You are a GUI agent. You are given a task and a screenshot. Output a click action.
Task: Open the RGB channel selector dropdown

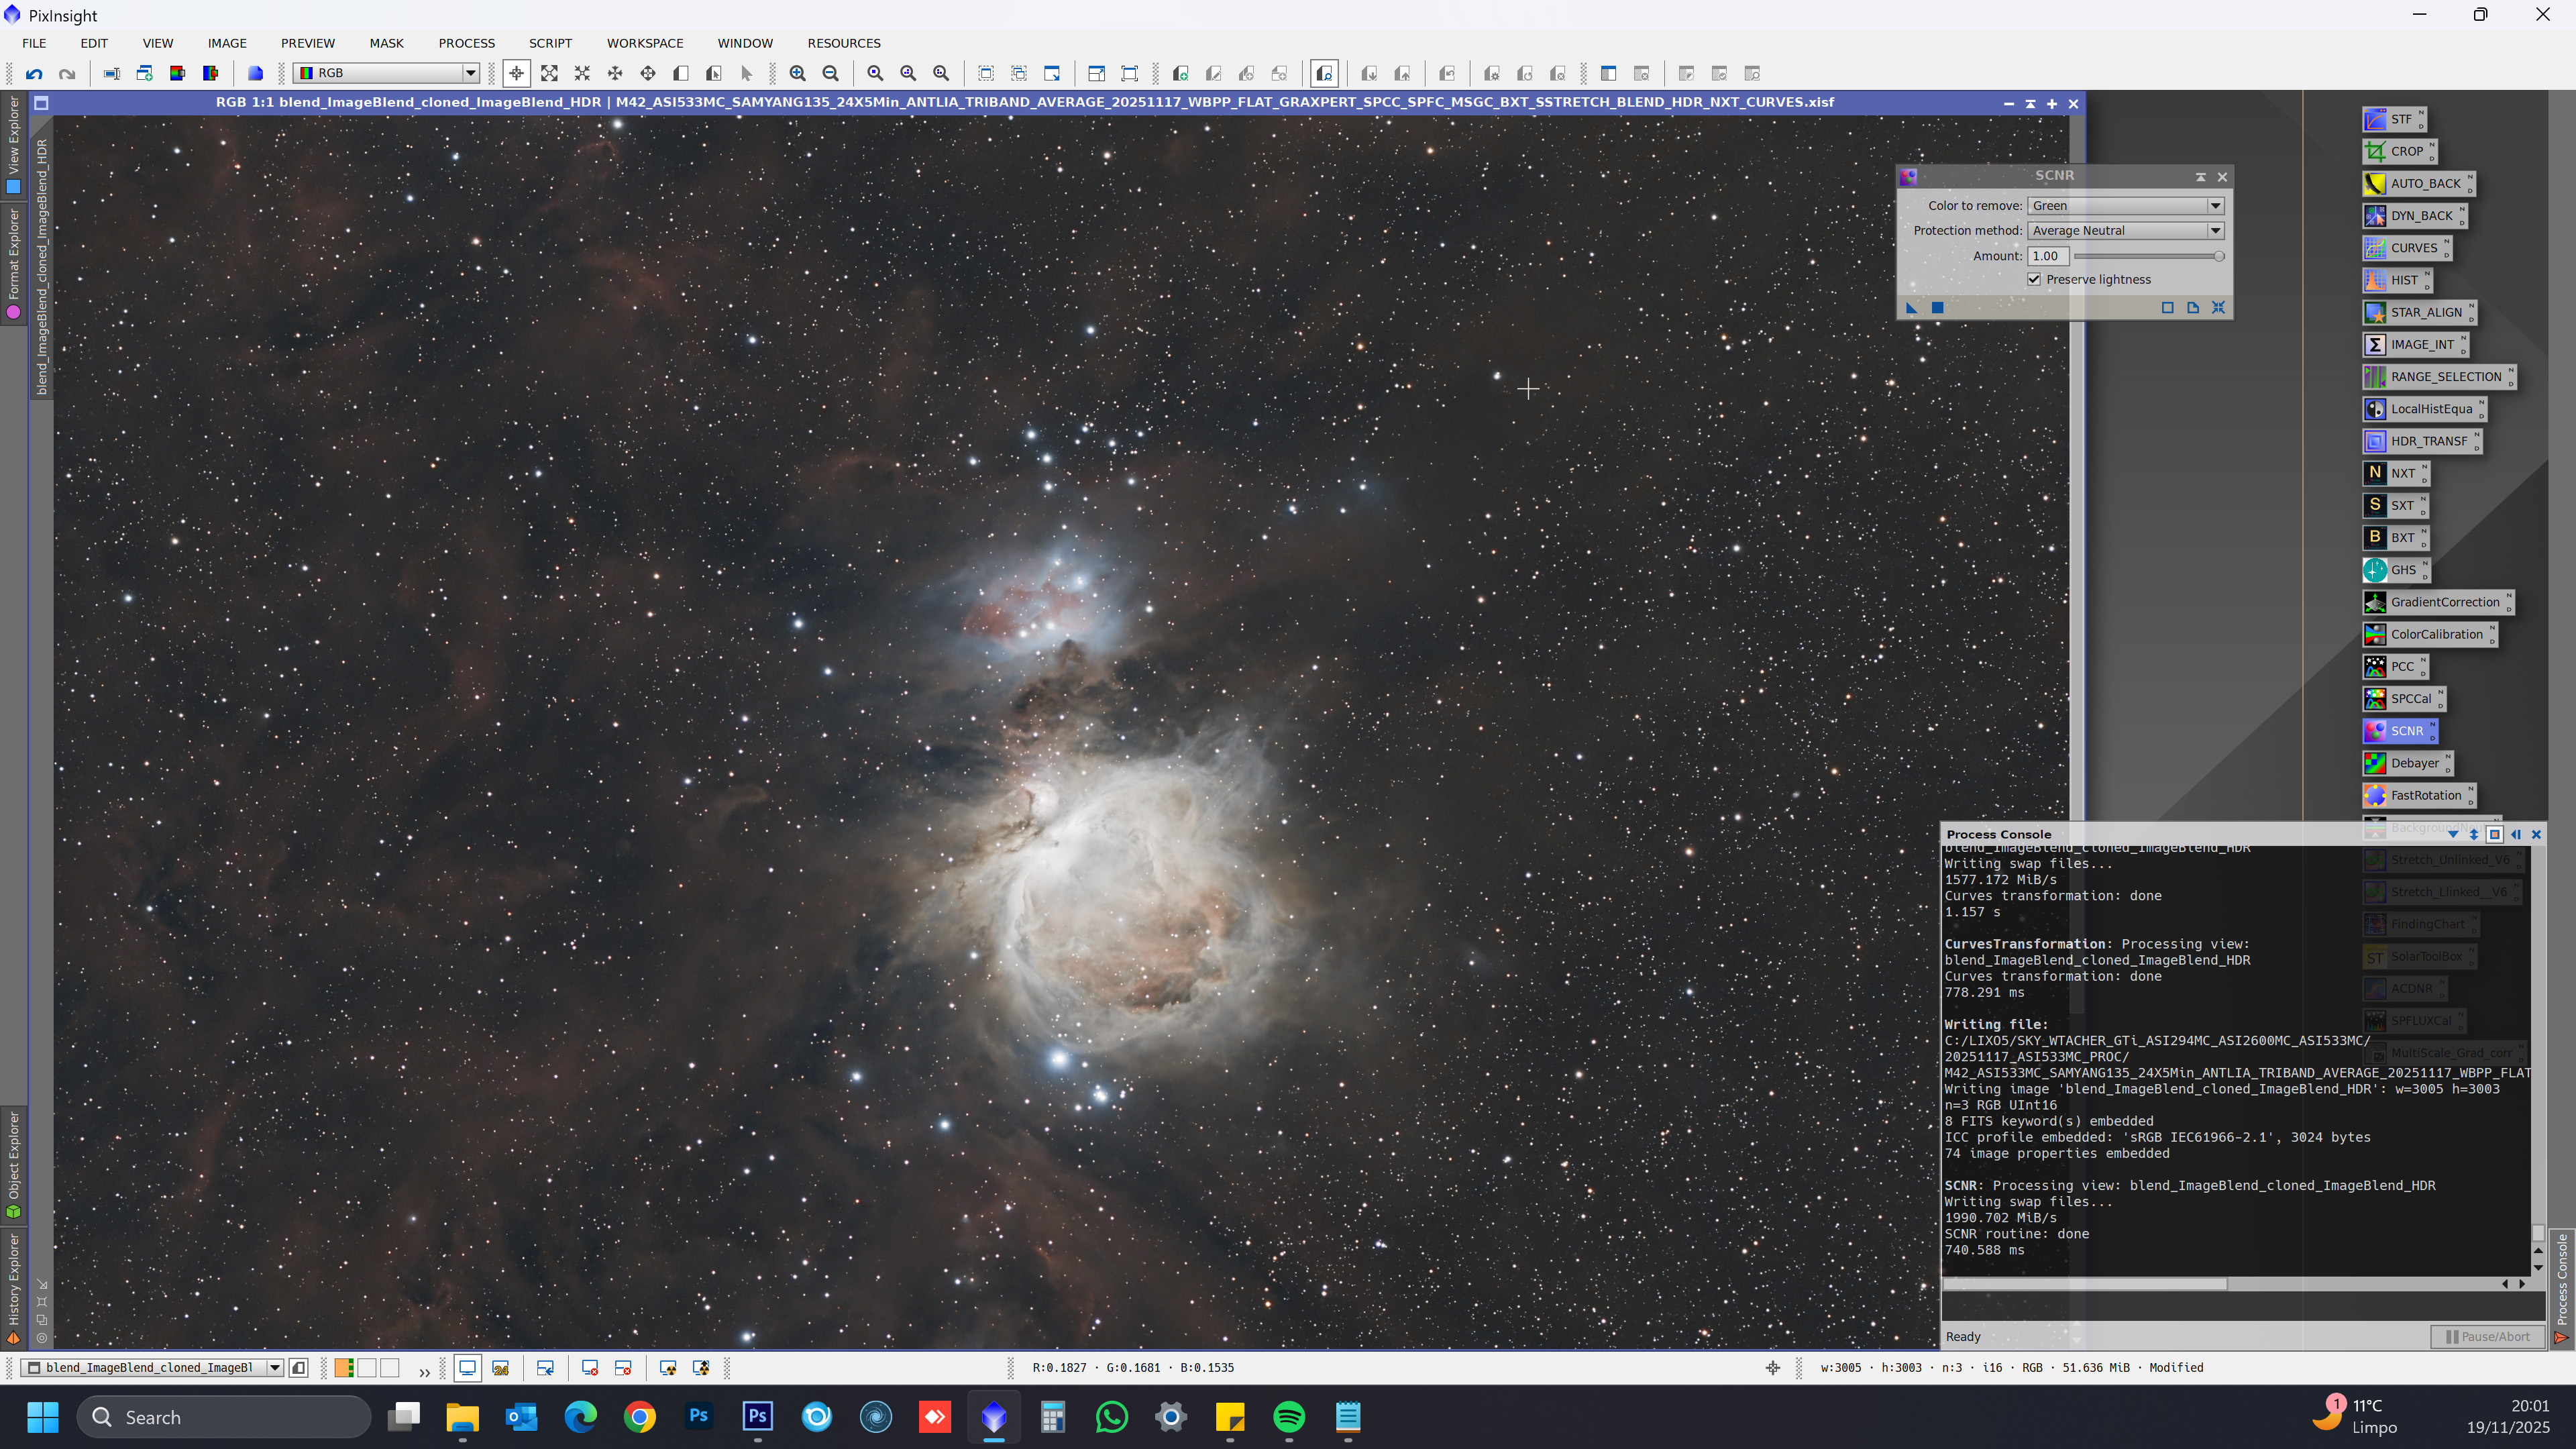pyautogui.click(x=469, y=73)
